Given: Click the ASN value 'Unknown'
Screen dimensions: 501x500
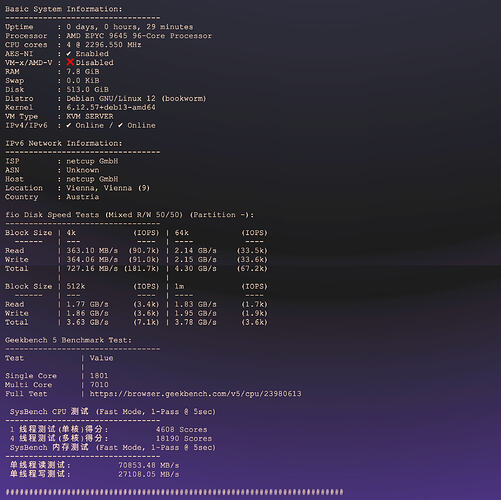Looking at the screenshot, I should (83, 170).
